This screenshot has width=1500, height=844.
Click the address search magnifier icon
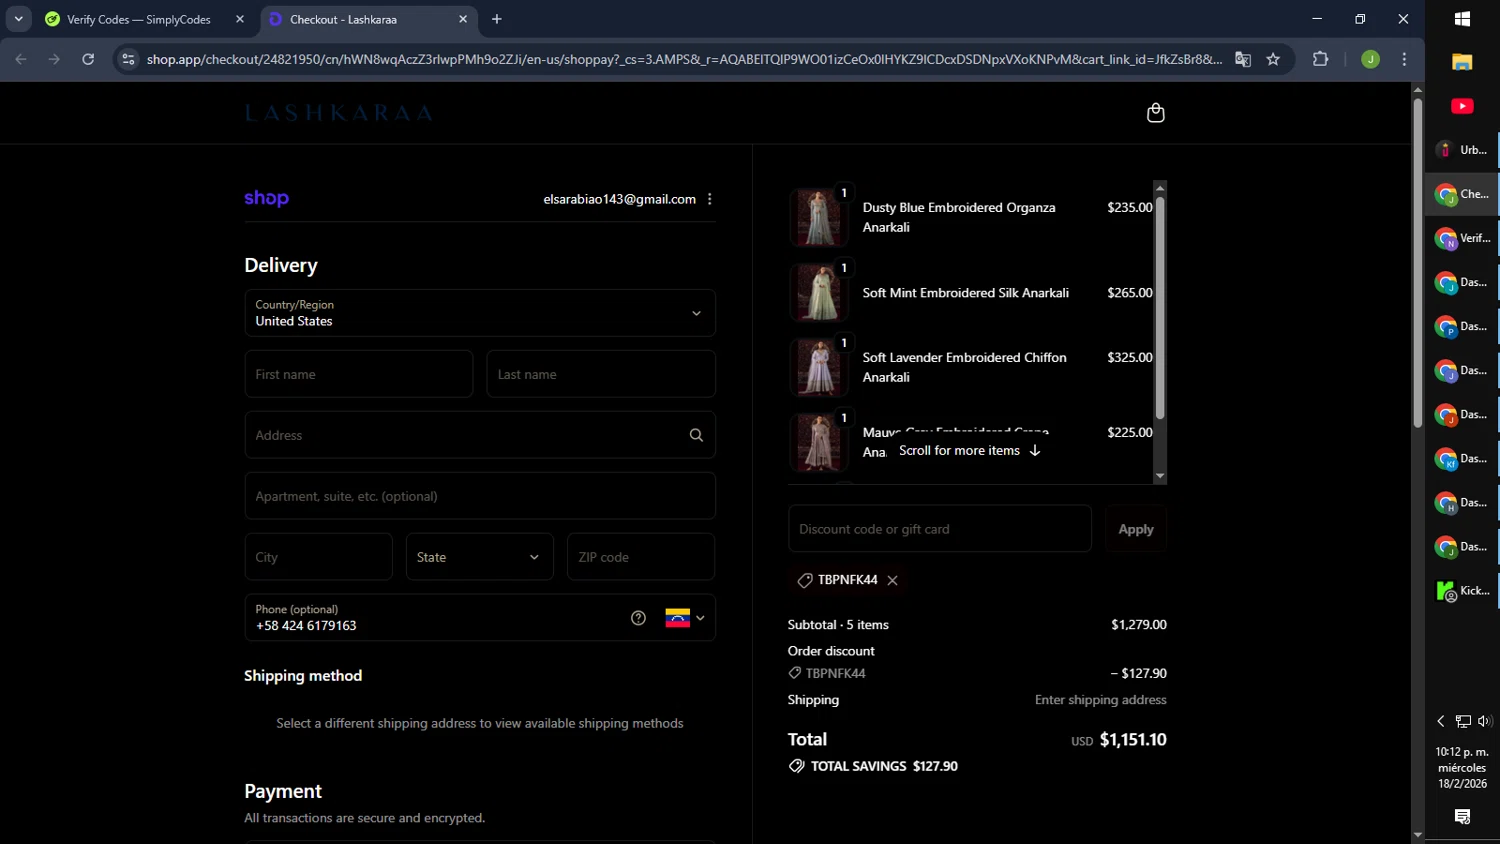click(696, 435)
